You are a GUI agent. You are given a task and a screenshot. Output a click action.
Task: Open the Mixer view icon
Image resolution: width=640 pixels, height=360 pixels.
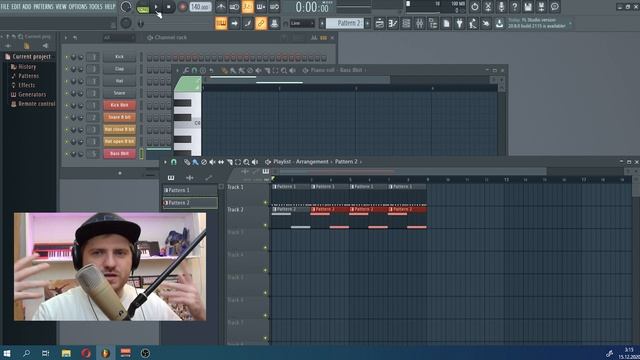coord(420,24)
